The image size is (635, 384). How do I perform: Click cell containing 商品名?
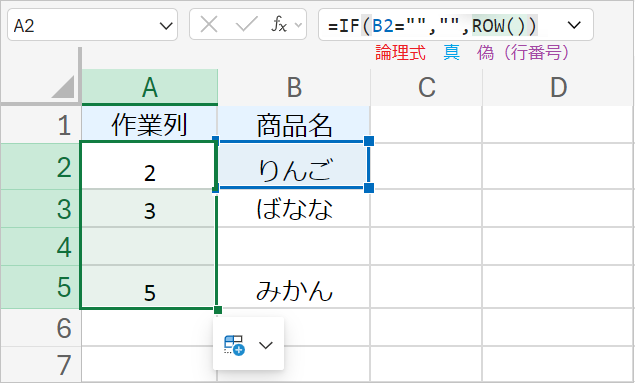click(x=294, y=124)
